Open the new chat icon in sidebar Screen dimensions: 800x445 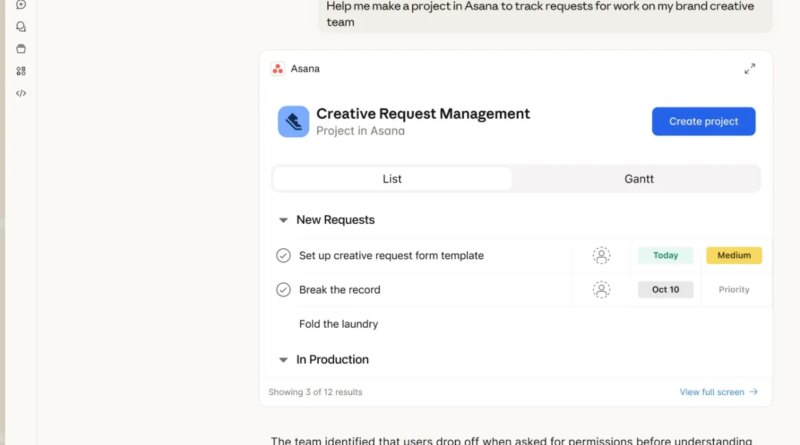[21, 5]
